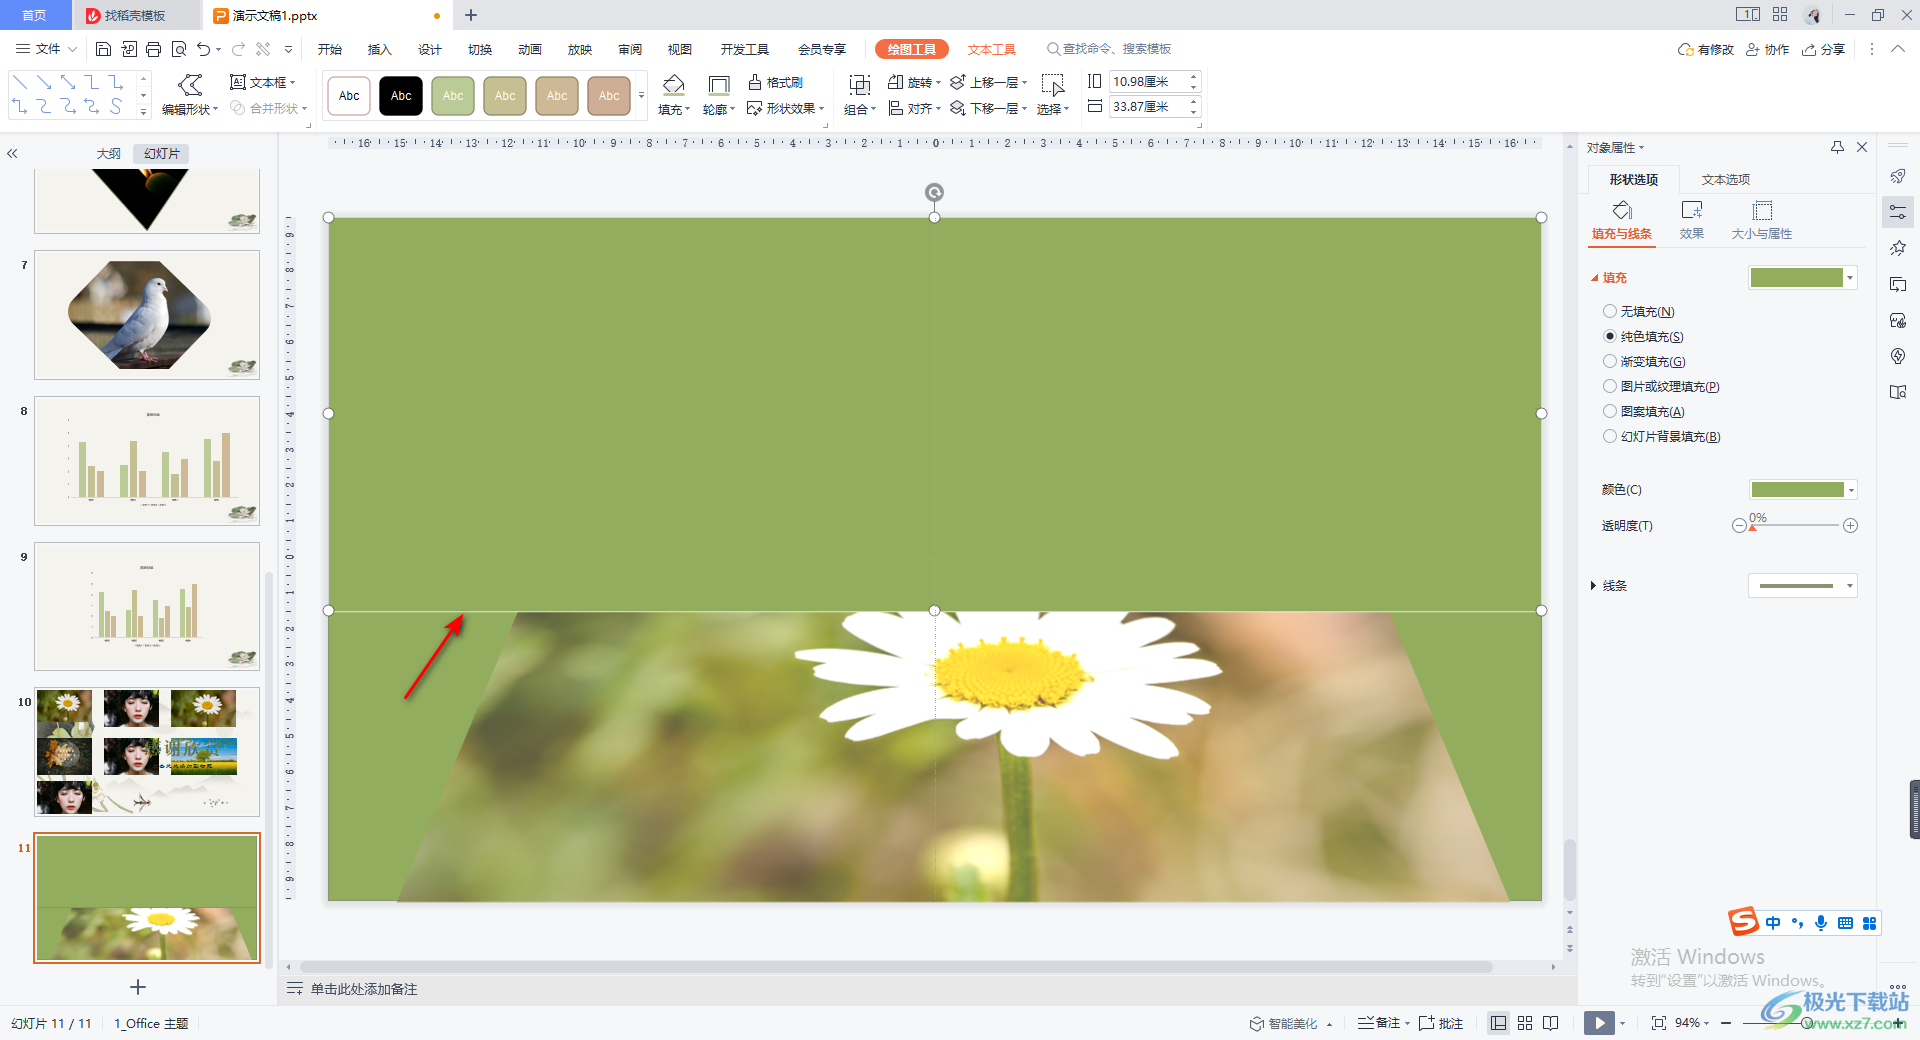Open the fill preset color dropdown
The height and width of the screenshot is (1040, 1920).
tap(1851, 278)
